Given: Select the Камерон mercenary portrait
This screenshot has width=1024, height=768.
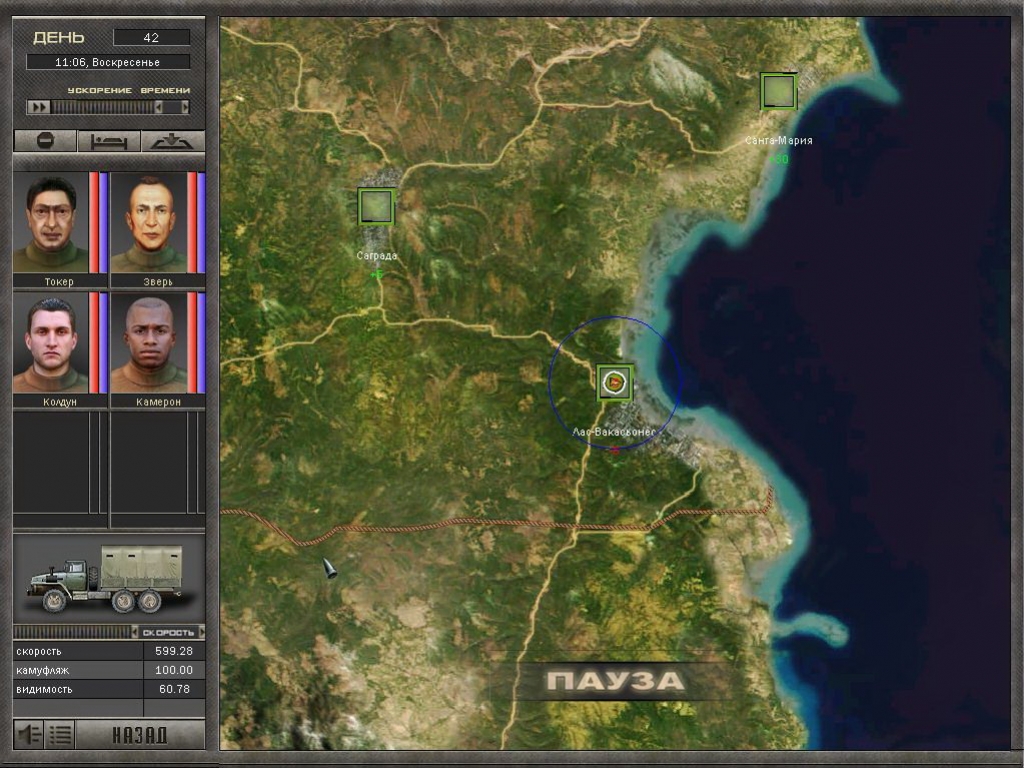Looking at the screenshot, I should coord(149,343).
